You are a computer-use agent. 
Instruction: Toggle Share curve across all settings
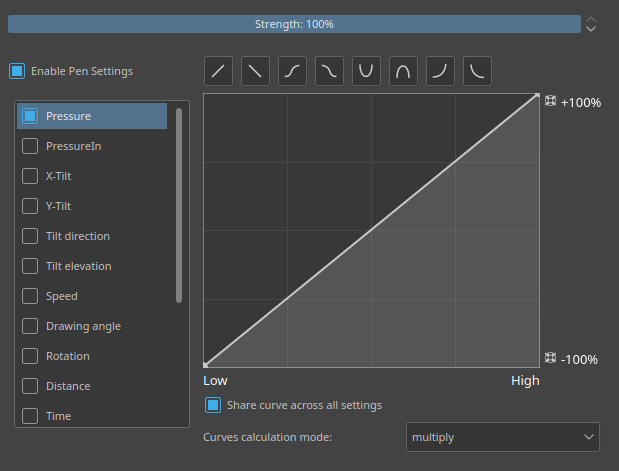(213, 405)
